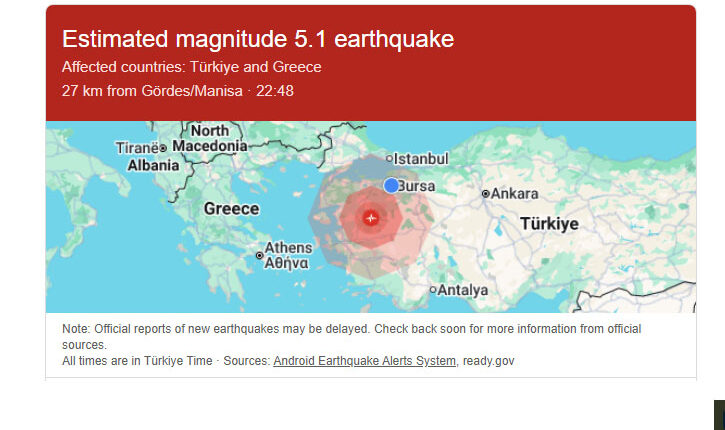Screen dimensions: 725x430
Task: Click the Greece country label on map
Action: 231,209
